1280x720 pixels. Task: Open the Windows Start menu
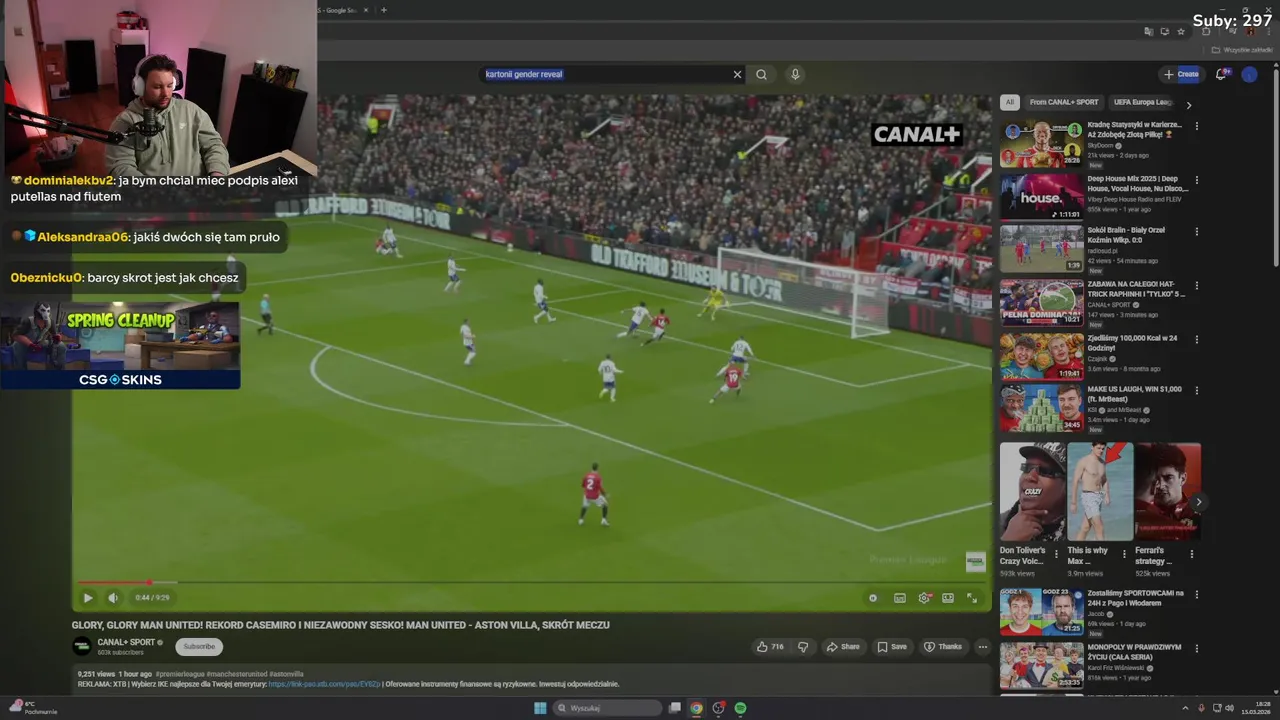[540, 708]
